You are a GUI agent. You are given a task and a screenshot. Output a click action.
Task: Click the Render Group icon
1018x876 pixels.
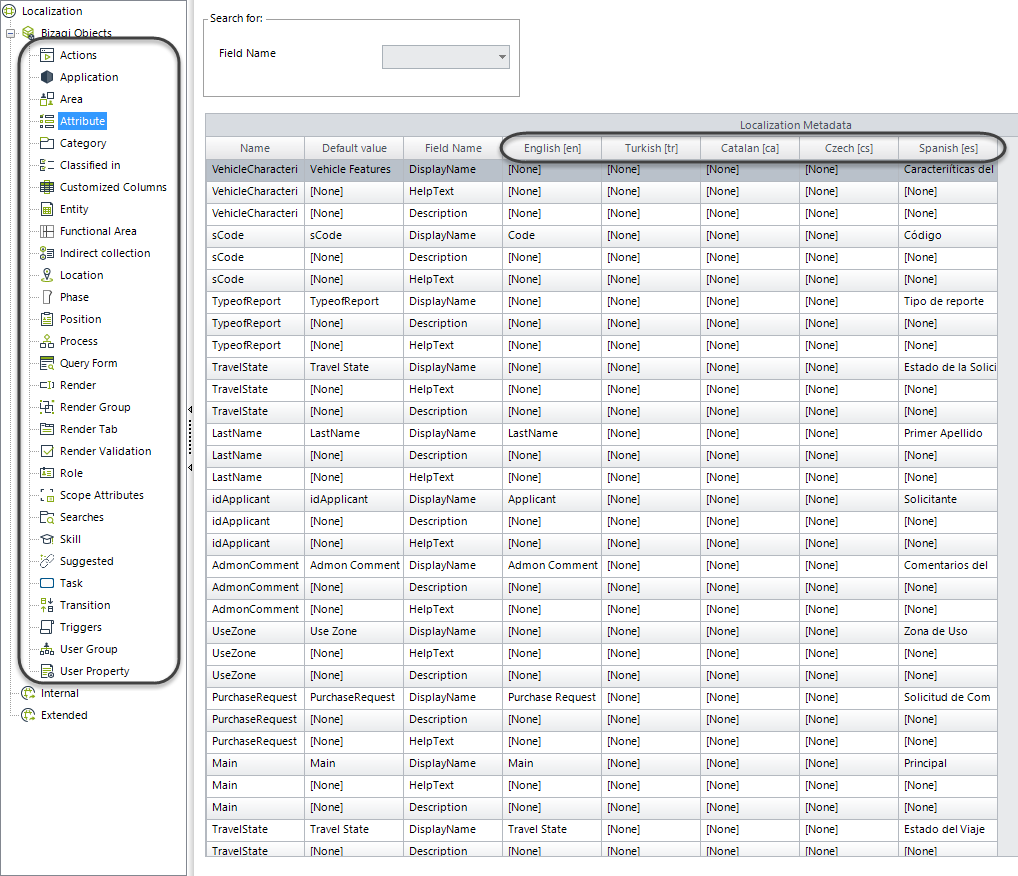coord(47,407)
